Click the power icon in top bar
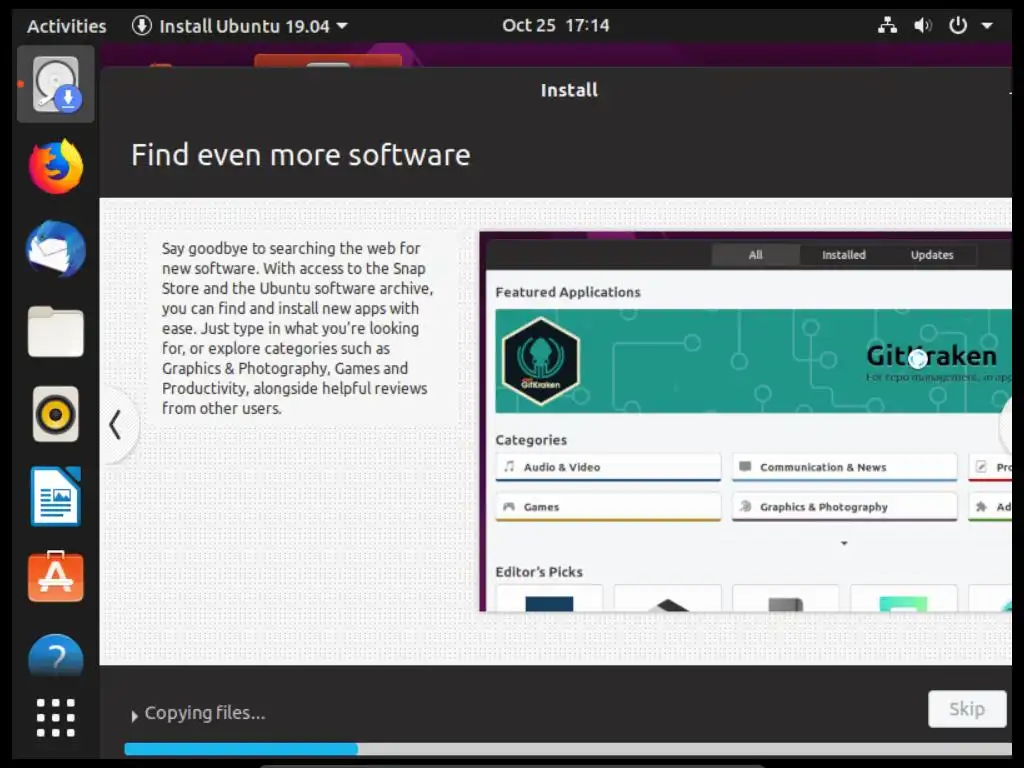Screen dimensions: 1024x768 coord(957,25)
